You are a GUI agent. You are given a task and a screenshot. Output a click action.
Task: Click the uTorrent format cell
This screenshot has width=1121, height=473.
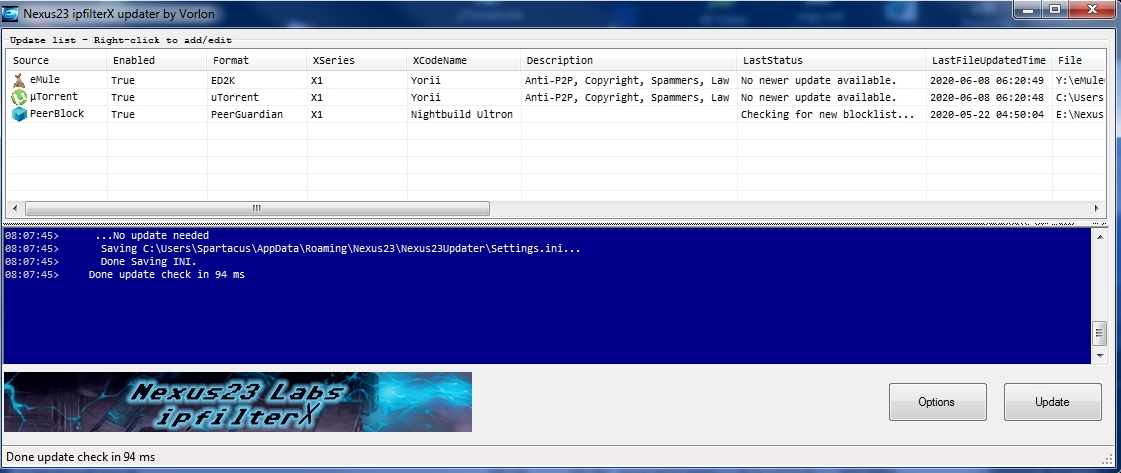click(234, 97)
